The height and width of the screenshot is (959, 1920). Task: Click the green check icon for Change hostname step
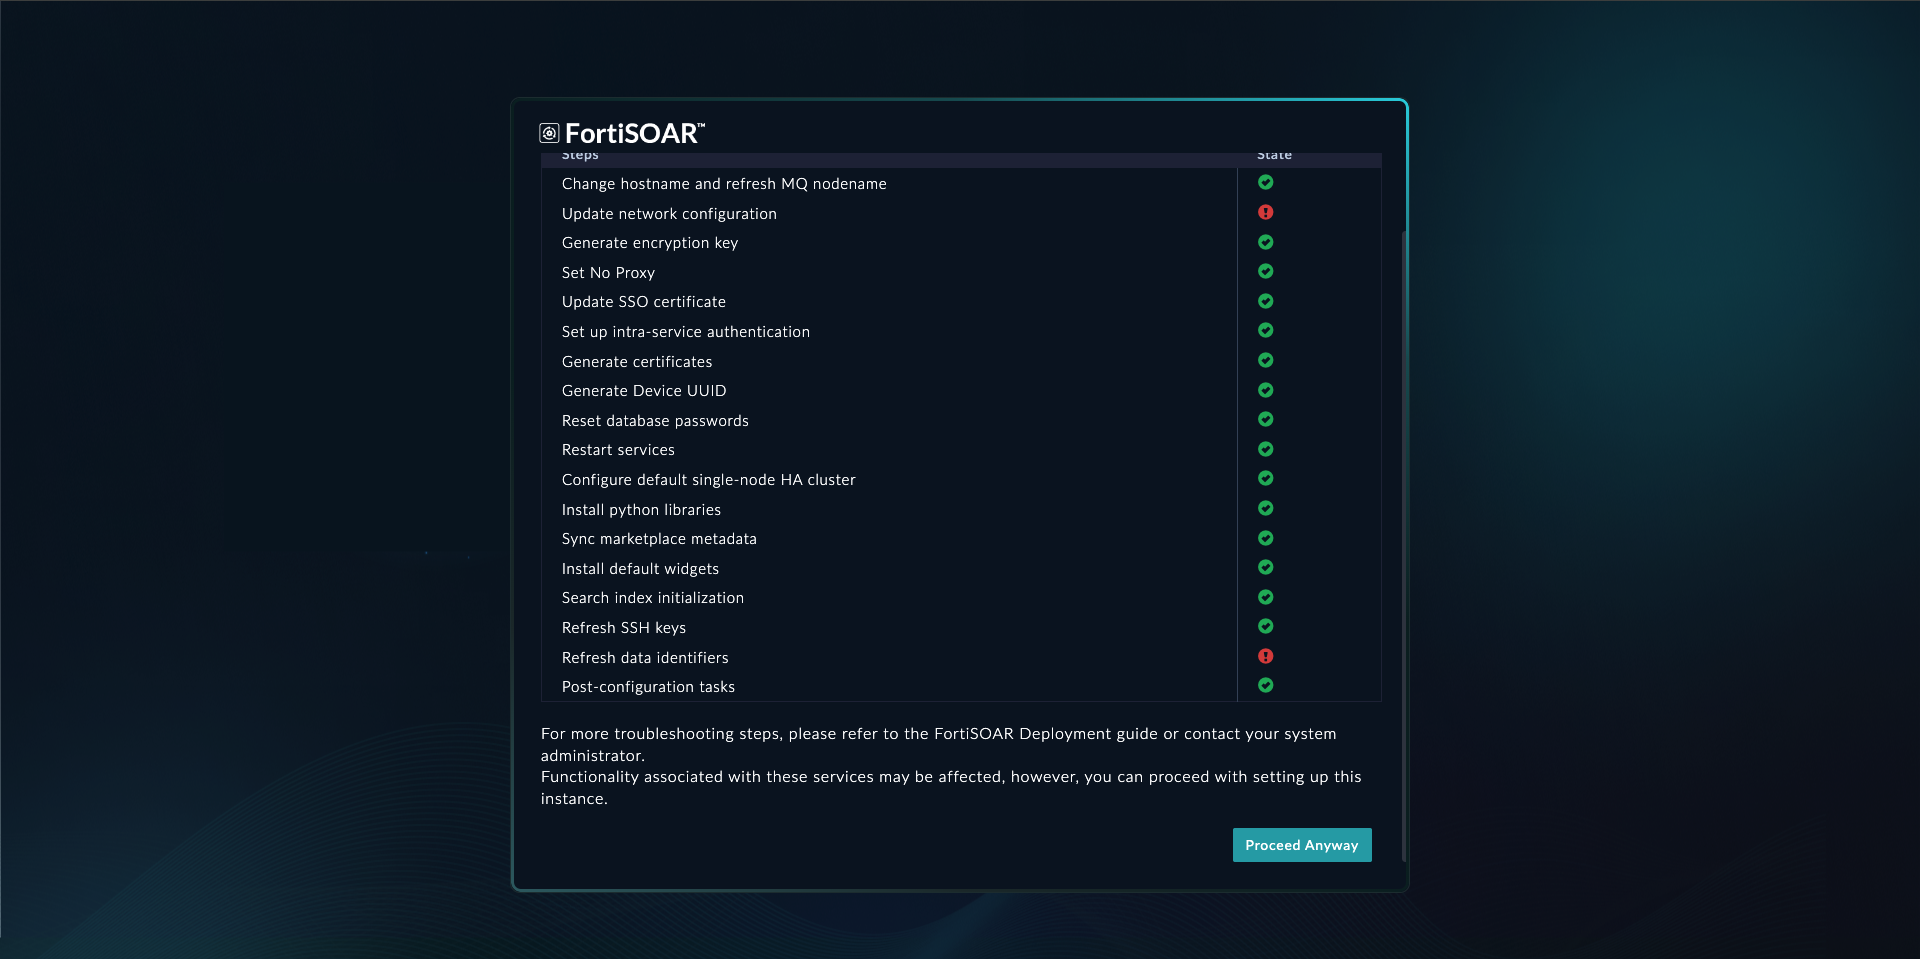coord(1265,182)
